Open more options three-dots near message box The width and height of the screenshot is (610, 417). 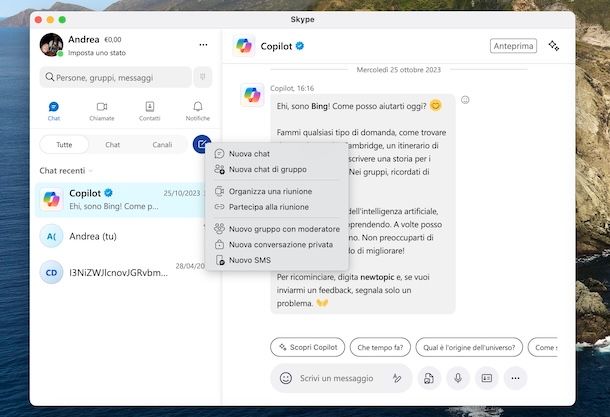click(515, 378)
